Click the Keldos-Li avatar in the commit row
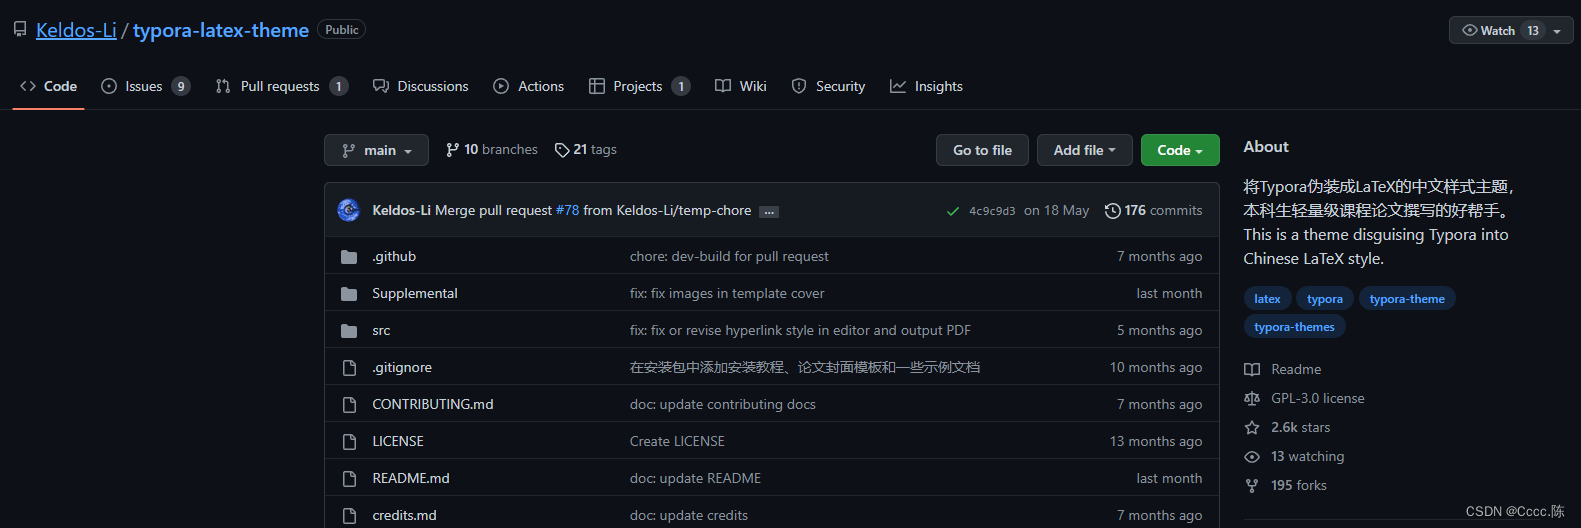The width and height of the screenshot is (1581, 528). (x=349, y=210)
